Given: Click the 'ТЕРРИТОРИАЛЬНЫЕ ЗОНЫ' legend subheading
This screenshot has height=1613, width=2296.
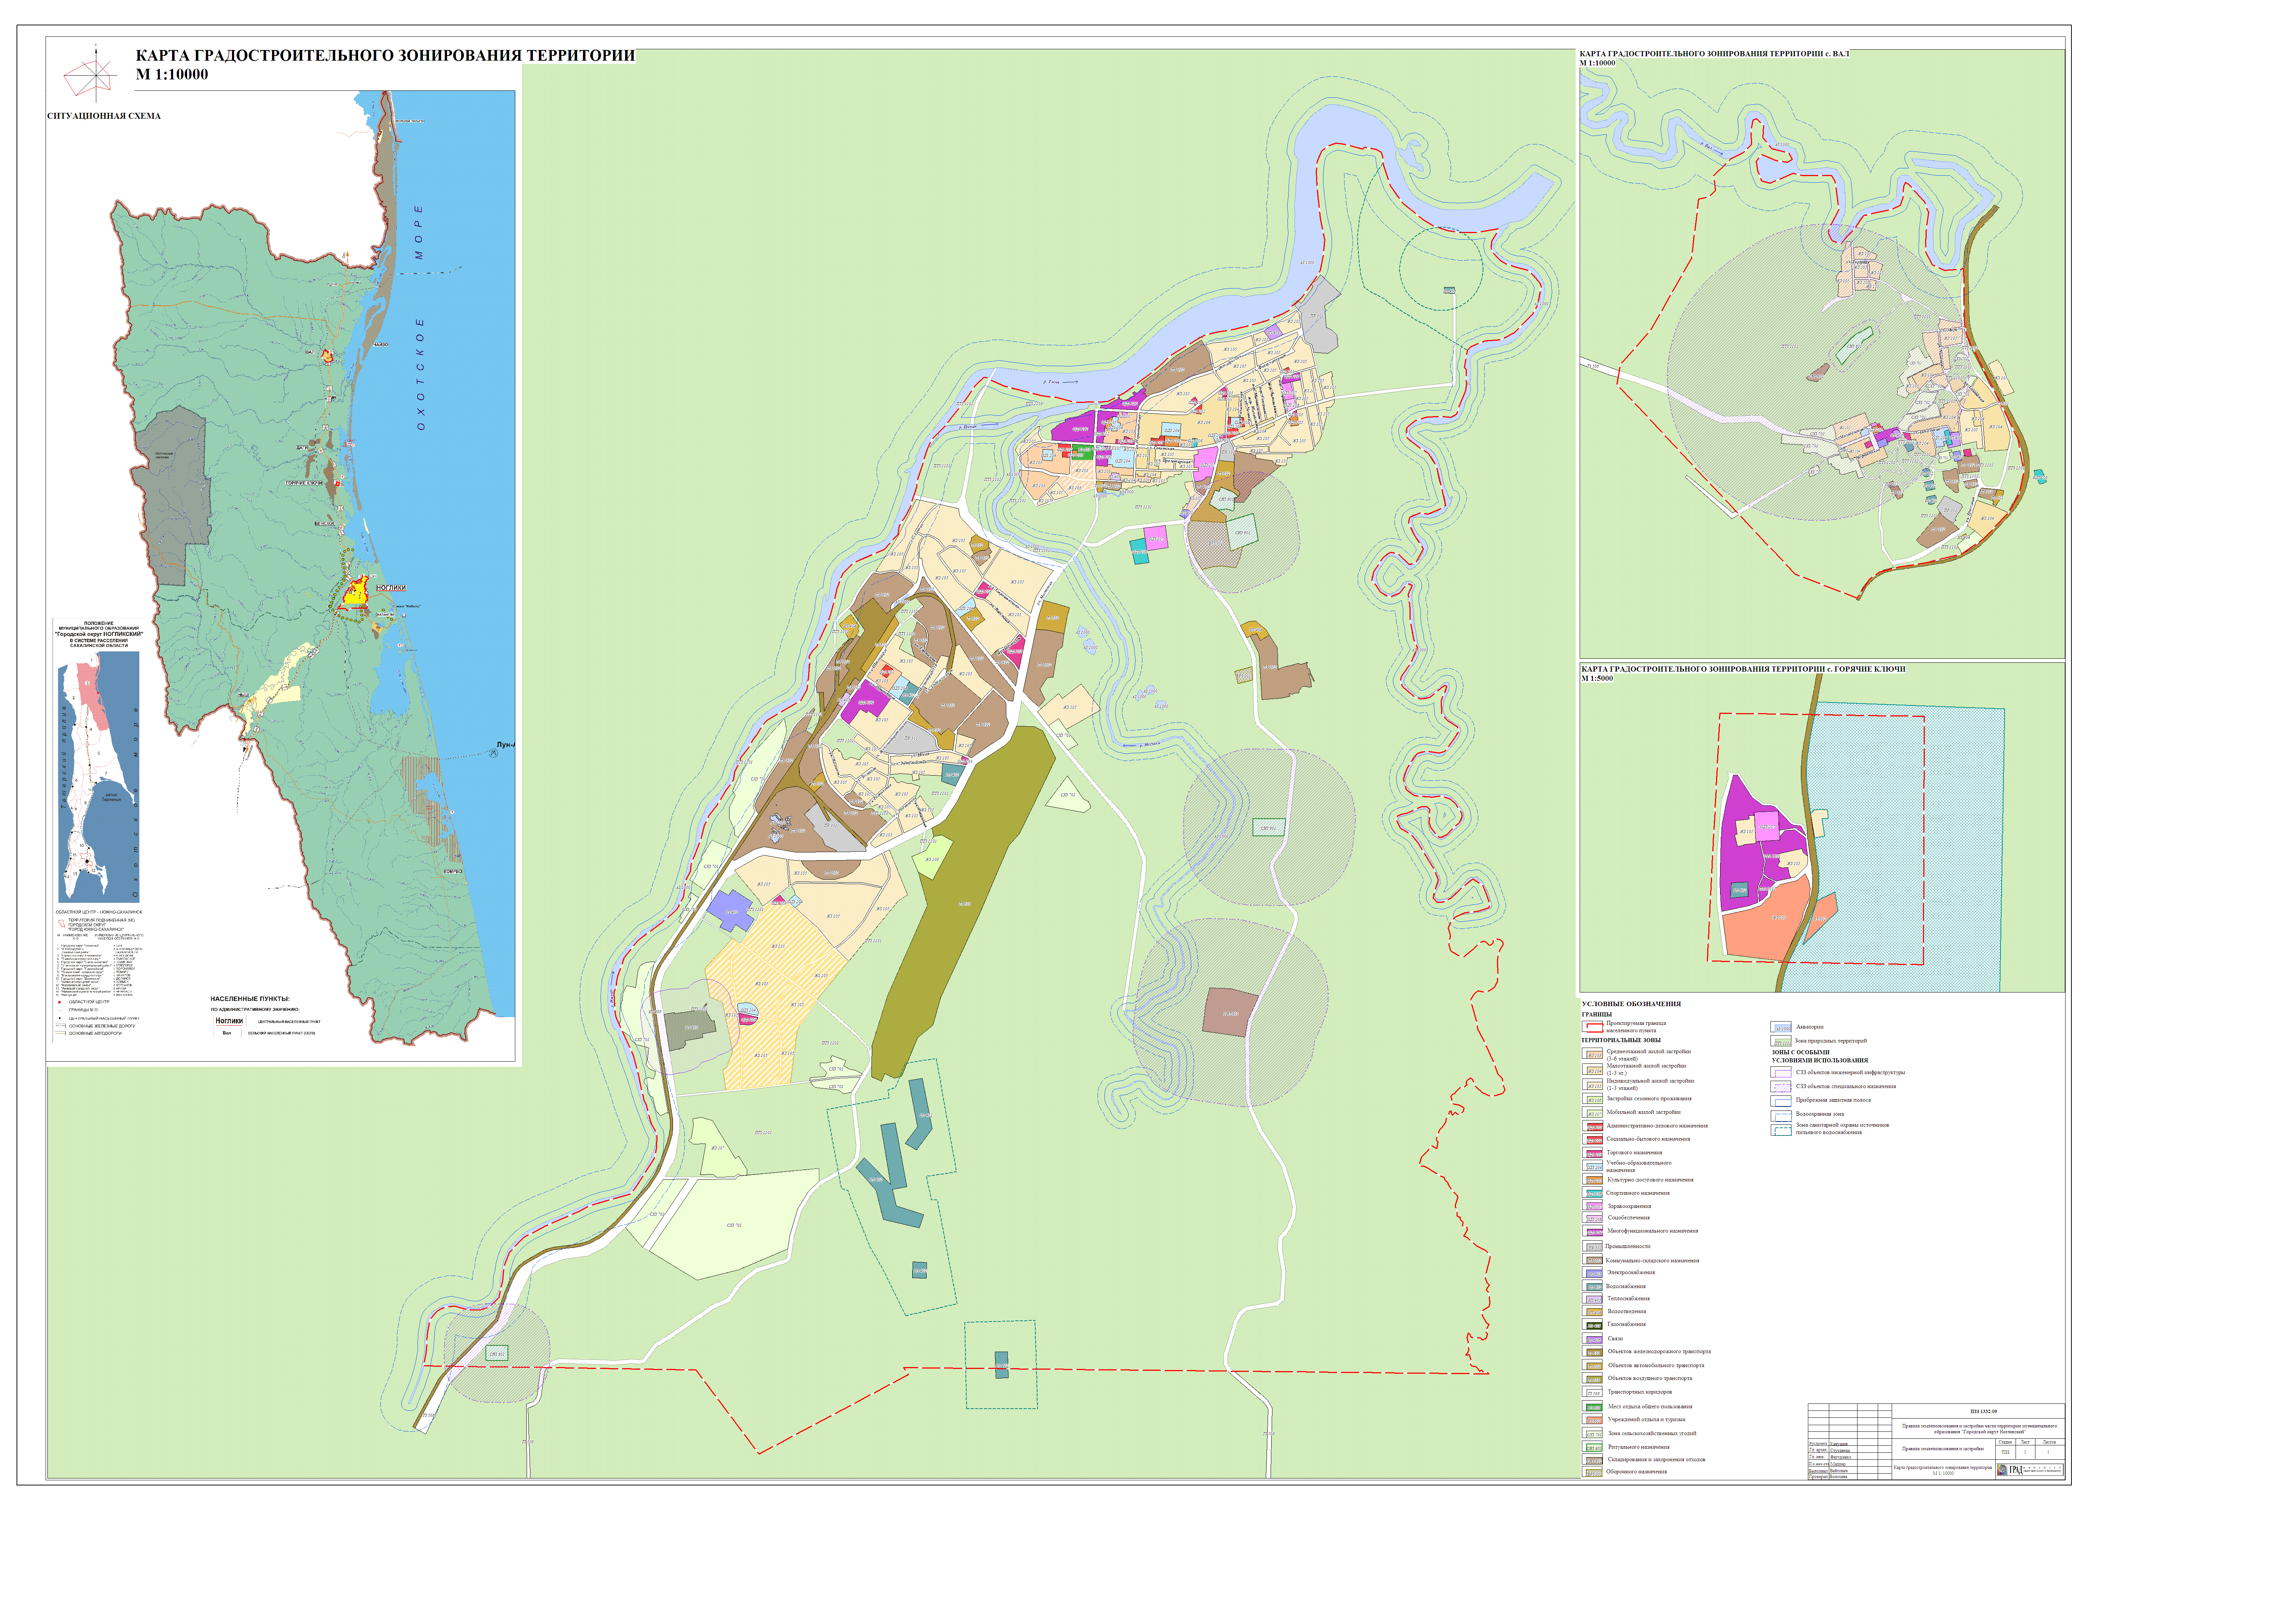Looking at the screenshot, I should [x=1621, y=1040].
